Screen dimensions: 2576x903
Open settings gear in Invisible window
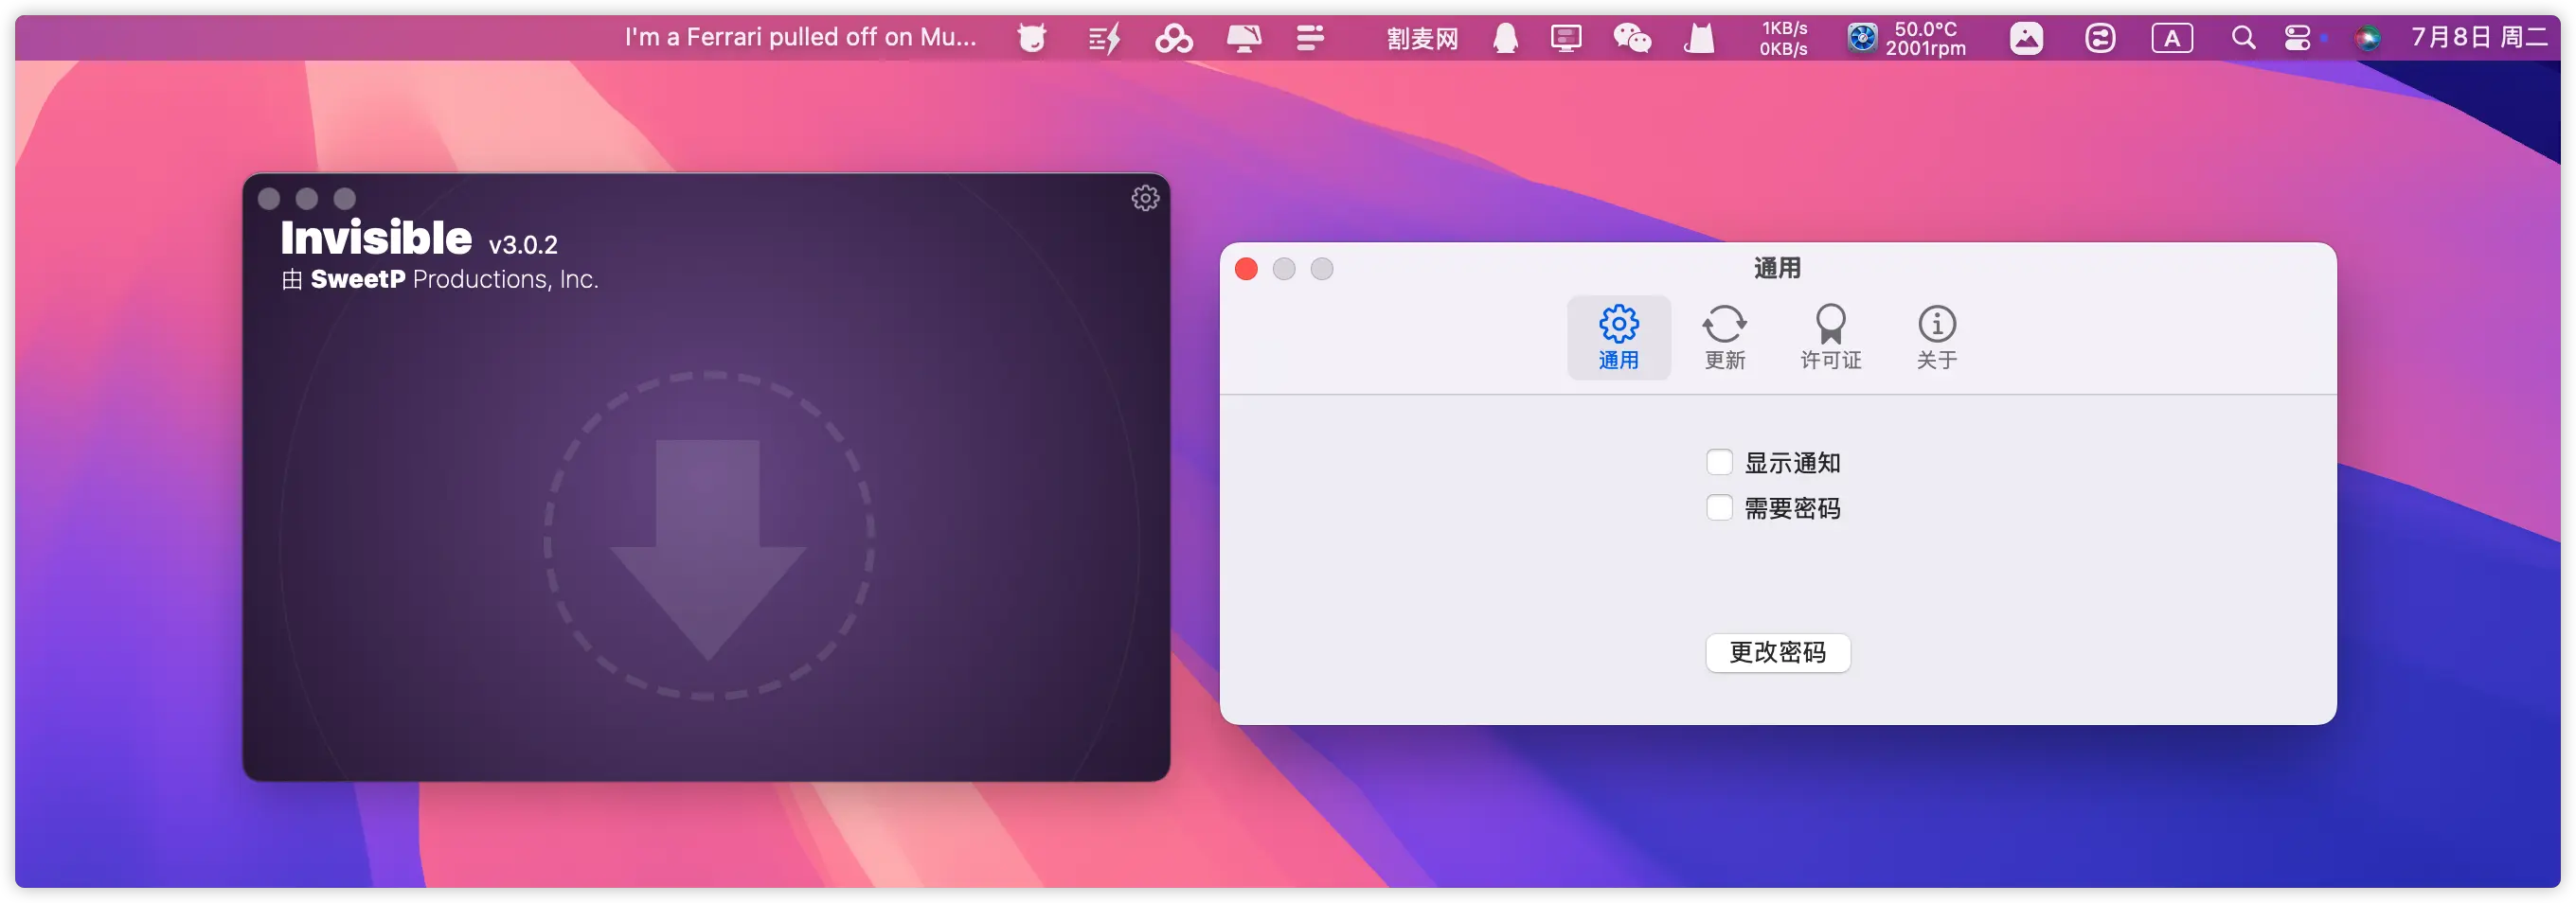point(1145,198)
